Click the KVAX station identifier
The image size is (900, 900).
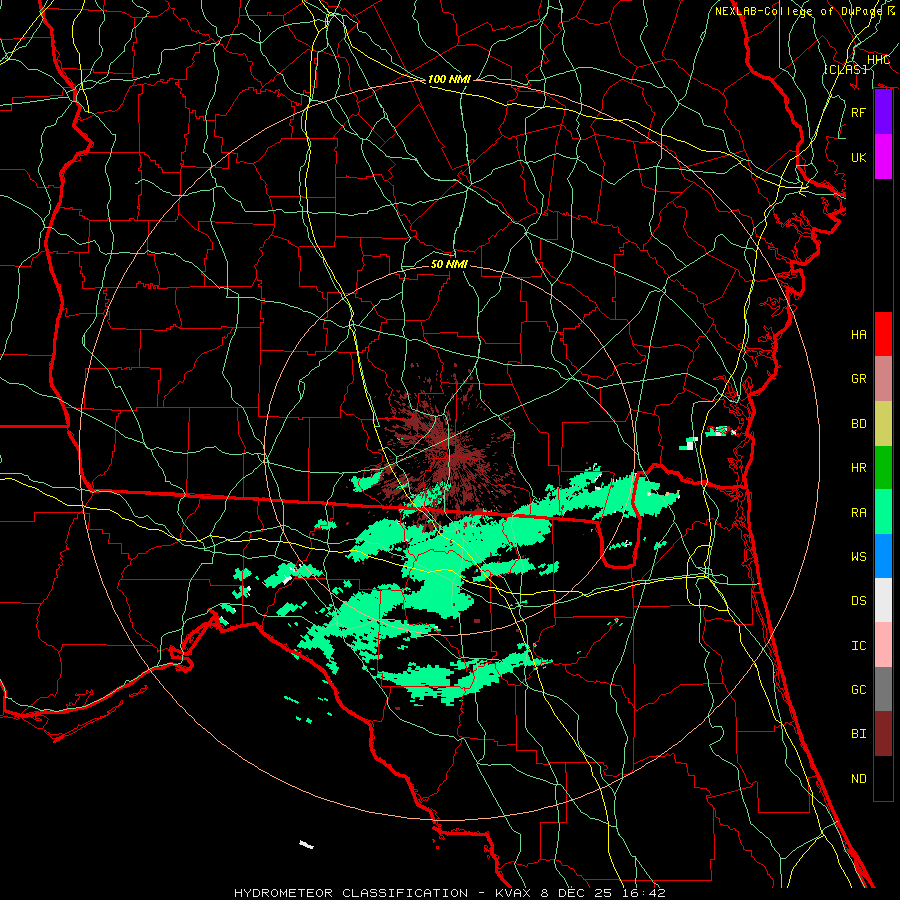(x=514, y=893)
